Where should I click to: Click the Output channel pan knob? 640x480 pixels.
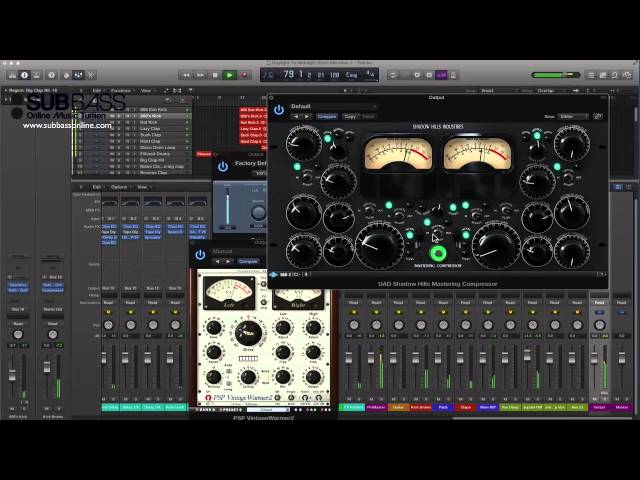600,325
